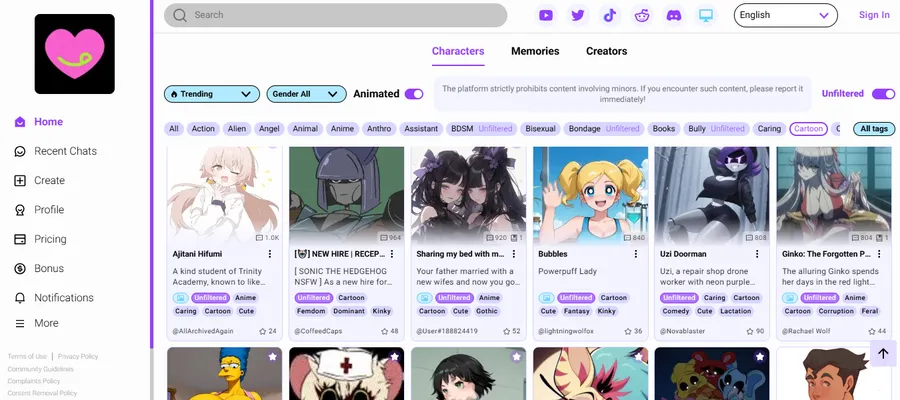This screenshot has width=900, height=400.
Task: Switch to the Memories tab
Action: pyautogui.click(x=535, y=51)
